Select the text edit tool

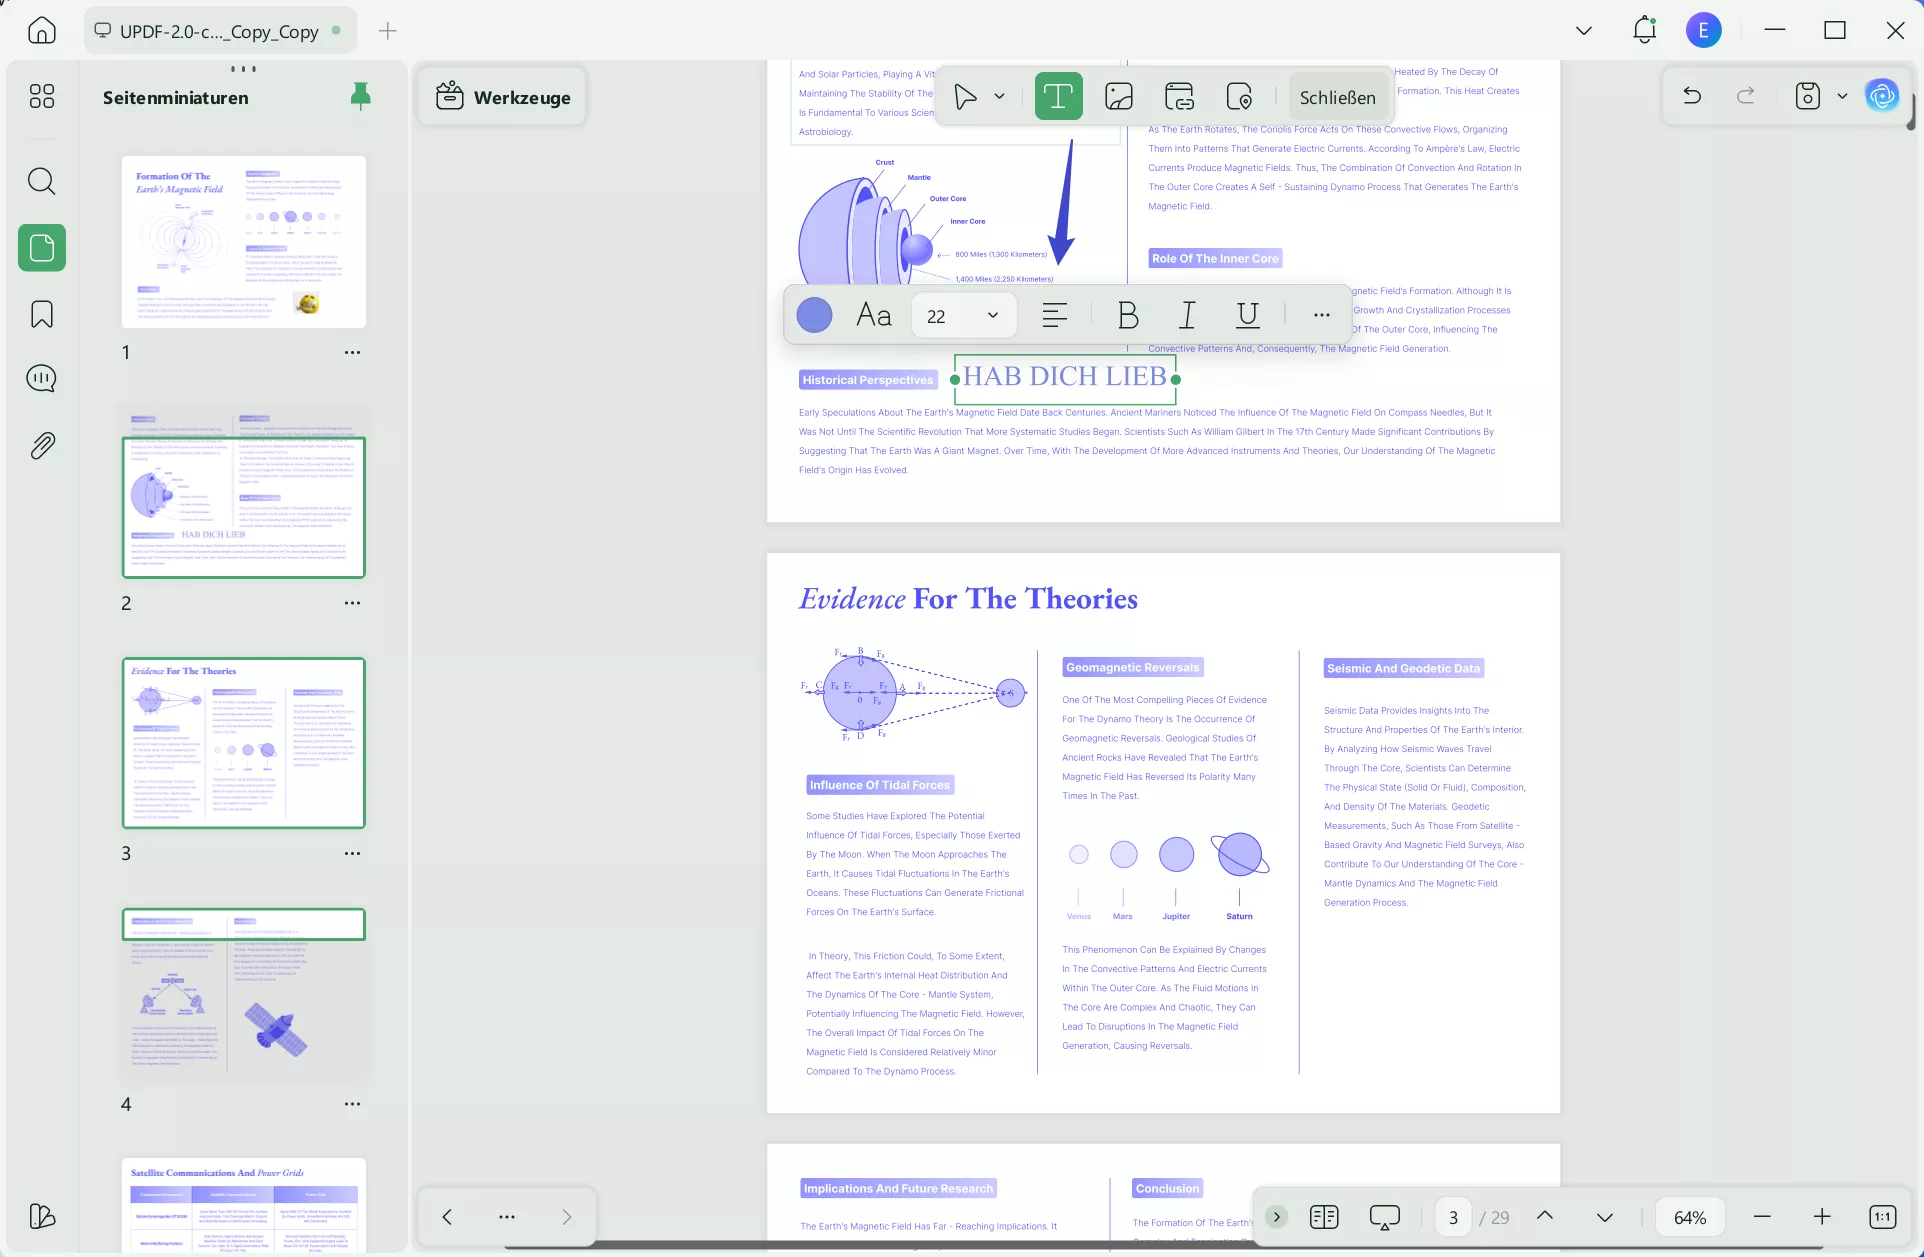pos(1058,97)
